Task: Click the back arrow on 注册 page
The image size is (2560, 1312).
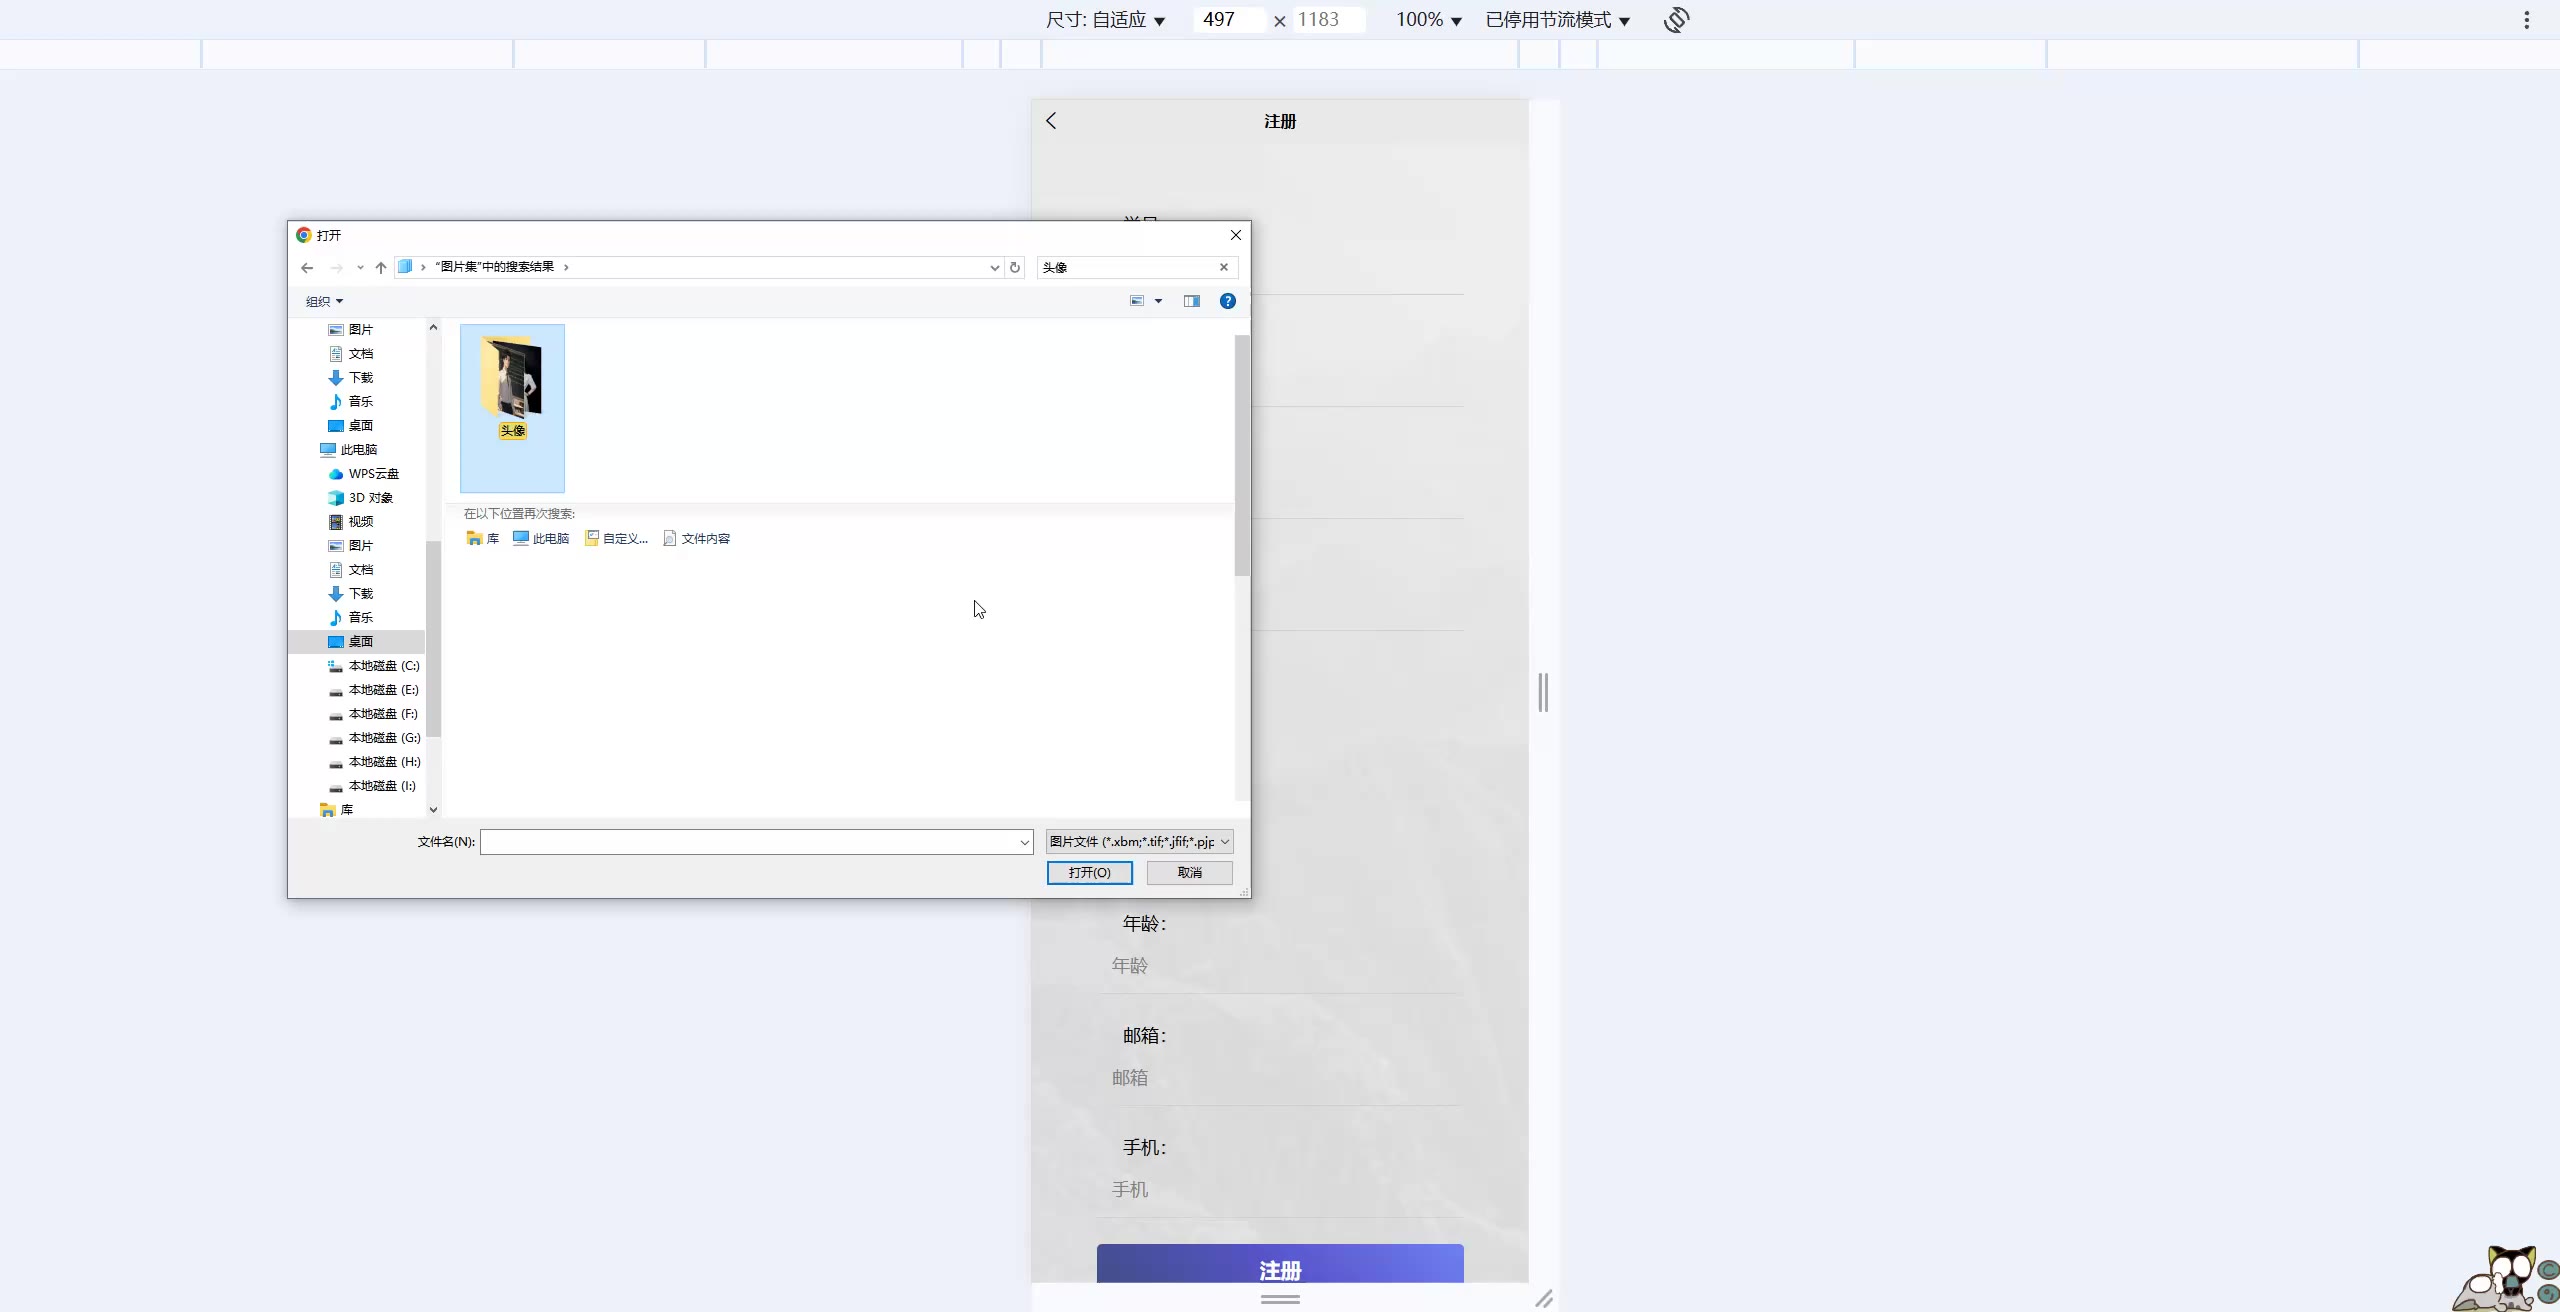Action: [x=1051, y=121]
